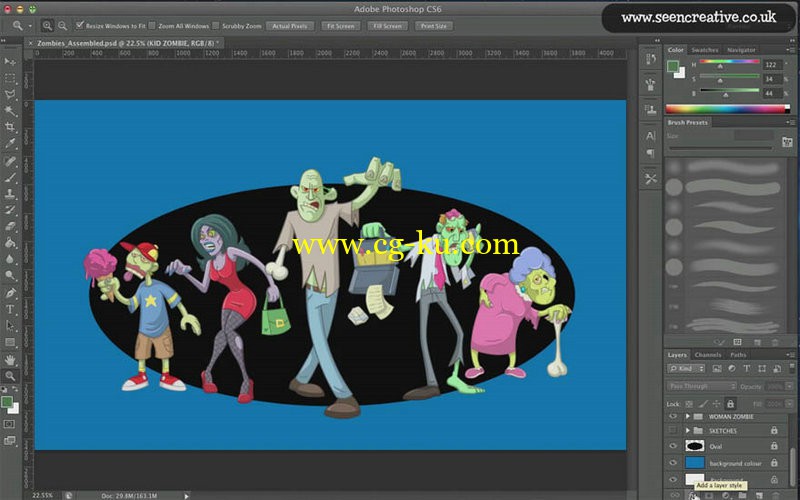Select the History Brush tool
This screenshot has height=500, width=800.
[10, 210]
